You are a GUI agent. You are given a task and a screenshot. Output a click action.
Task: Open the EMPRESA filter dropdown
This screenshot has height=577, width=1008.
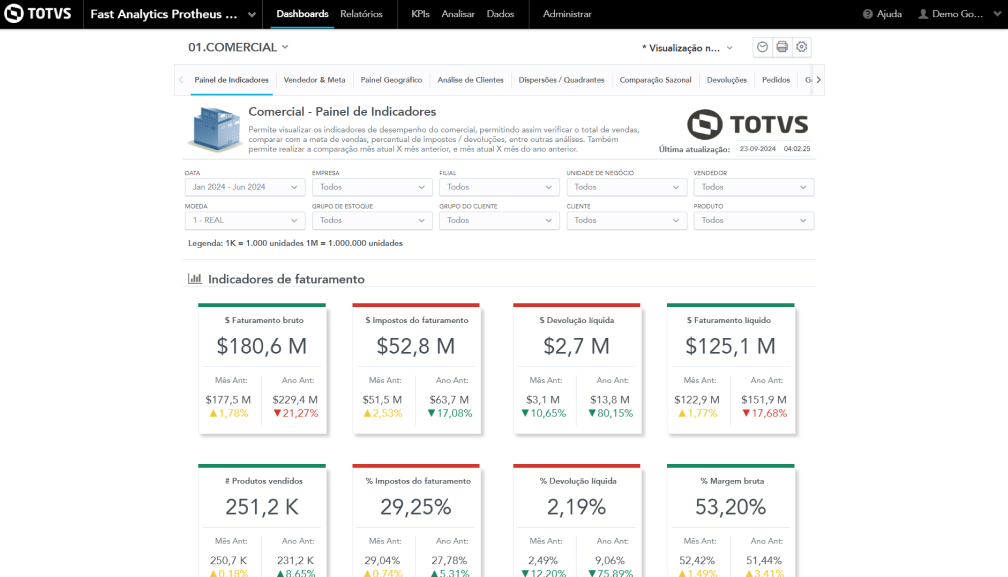tap(372, 187)
